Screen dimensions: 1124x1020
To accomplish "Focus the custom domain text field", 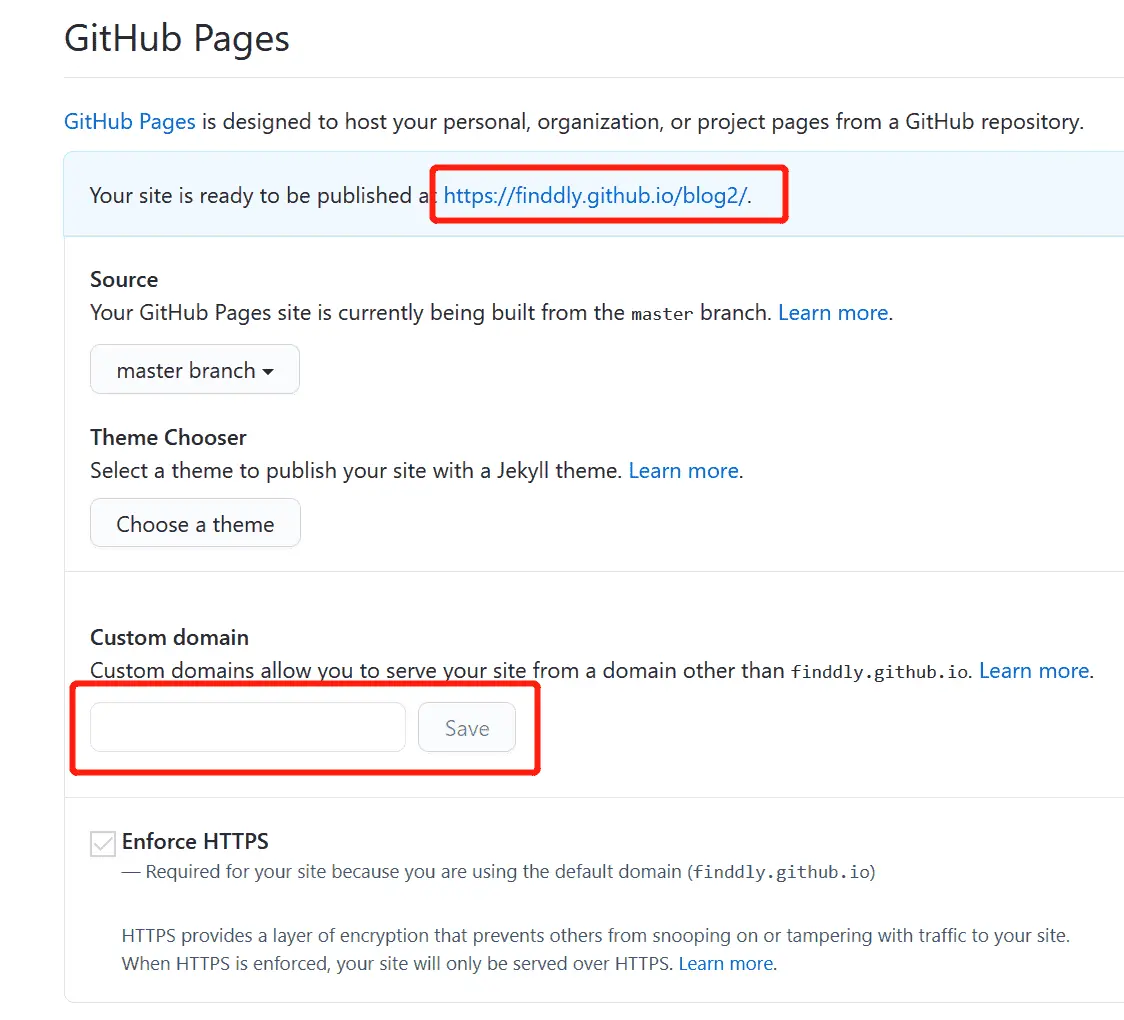I will [x=248, y=728].
